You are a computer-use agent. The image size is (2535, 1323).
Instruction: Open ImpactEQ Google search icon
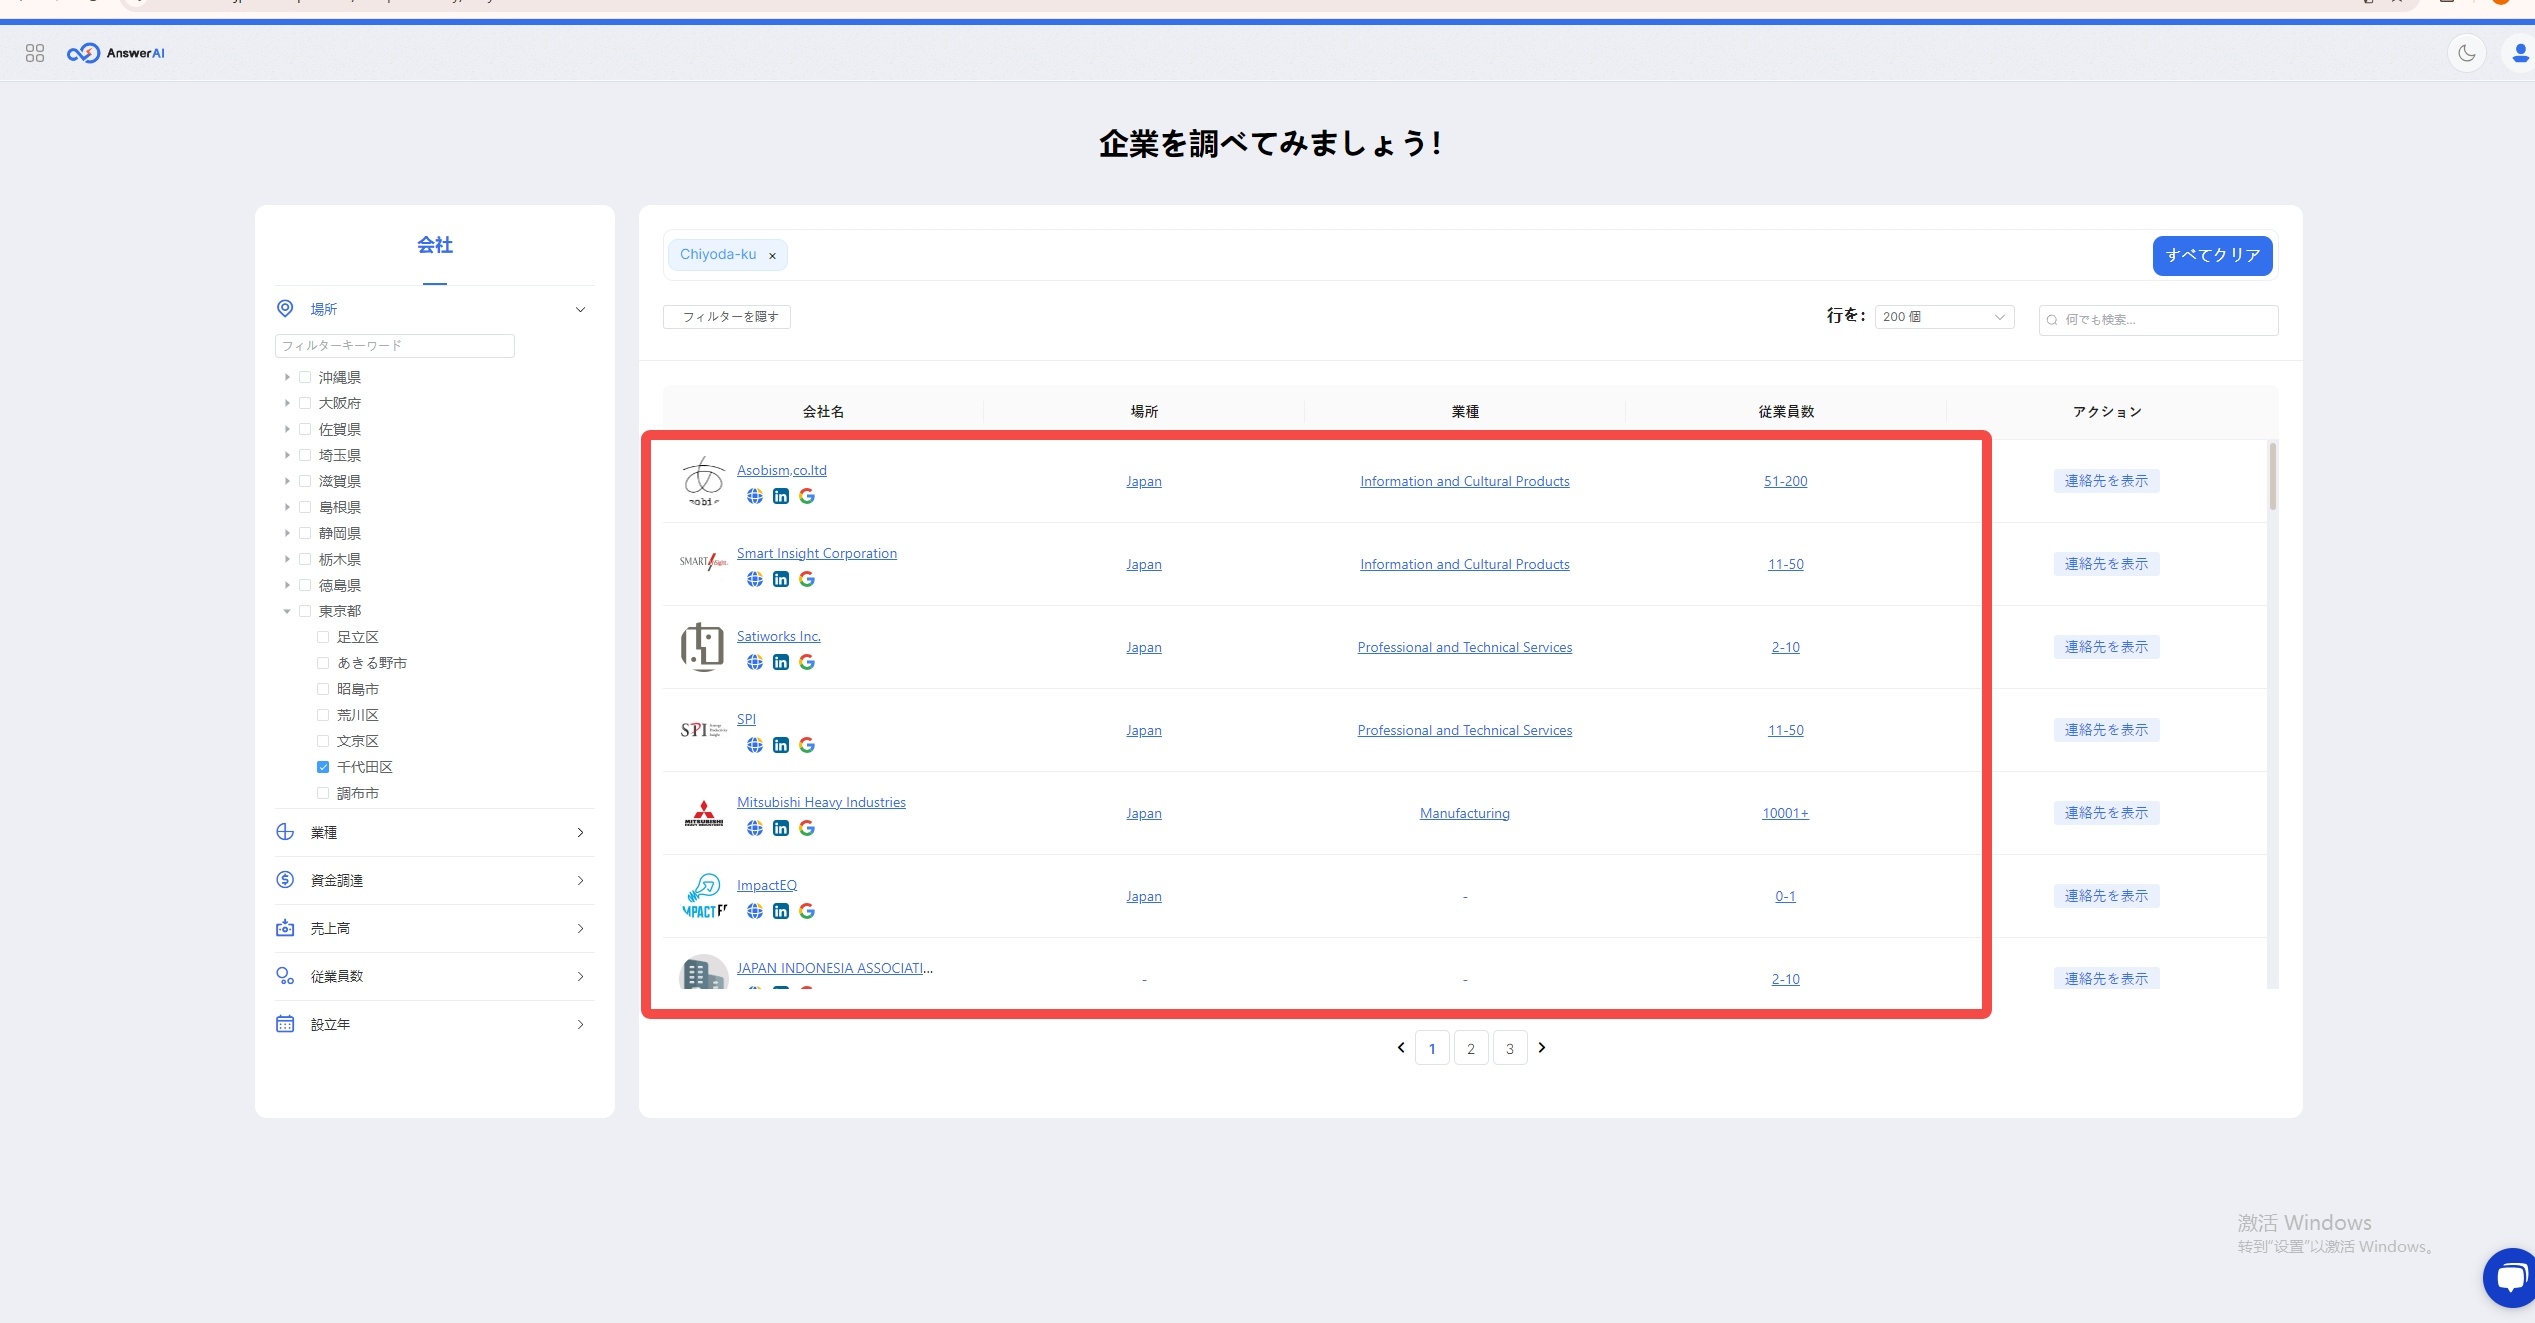click(807, 911)
